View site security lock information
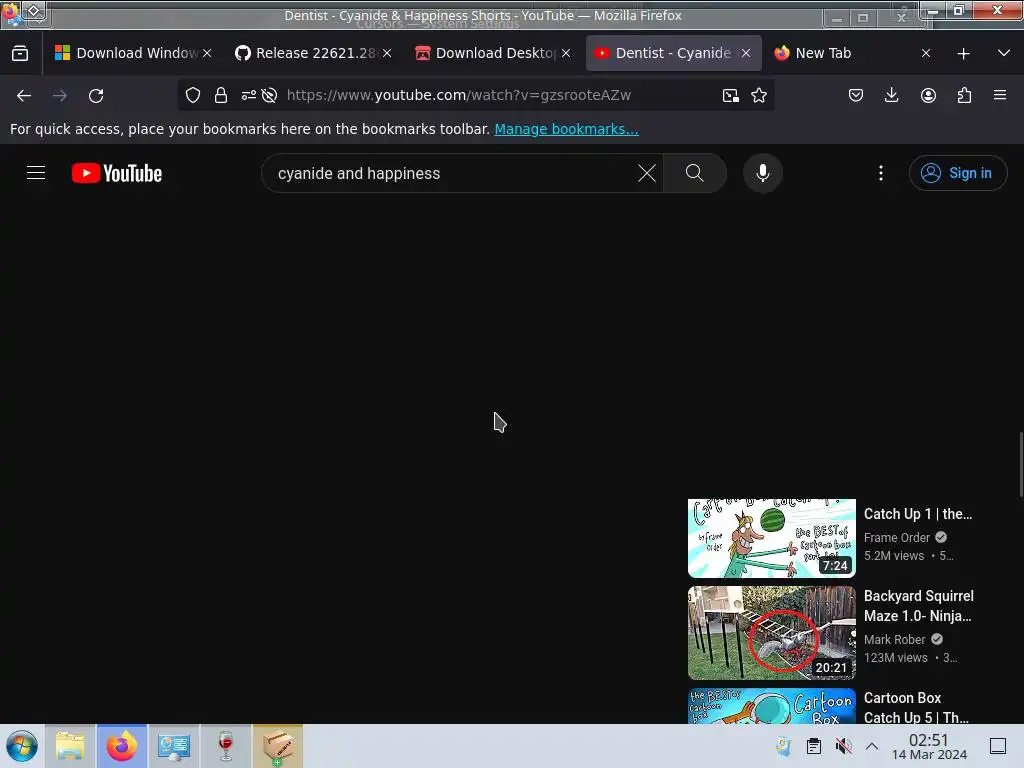Image resolution: width=1024 pixels, height=768 pixels. (x=221, y=95)
